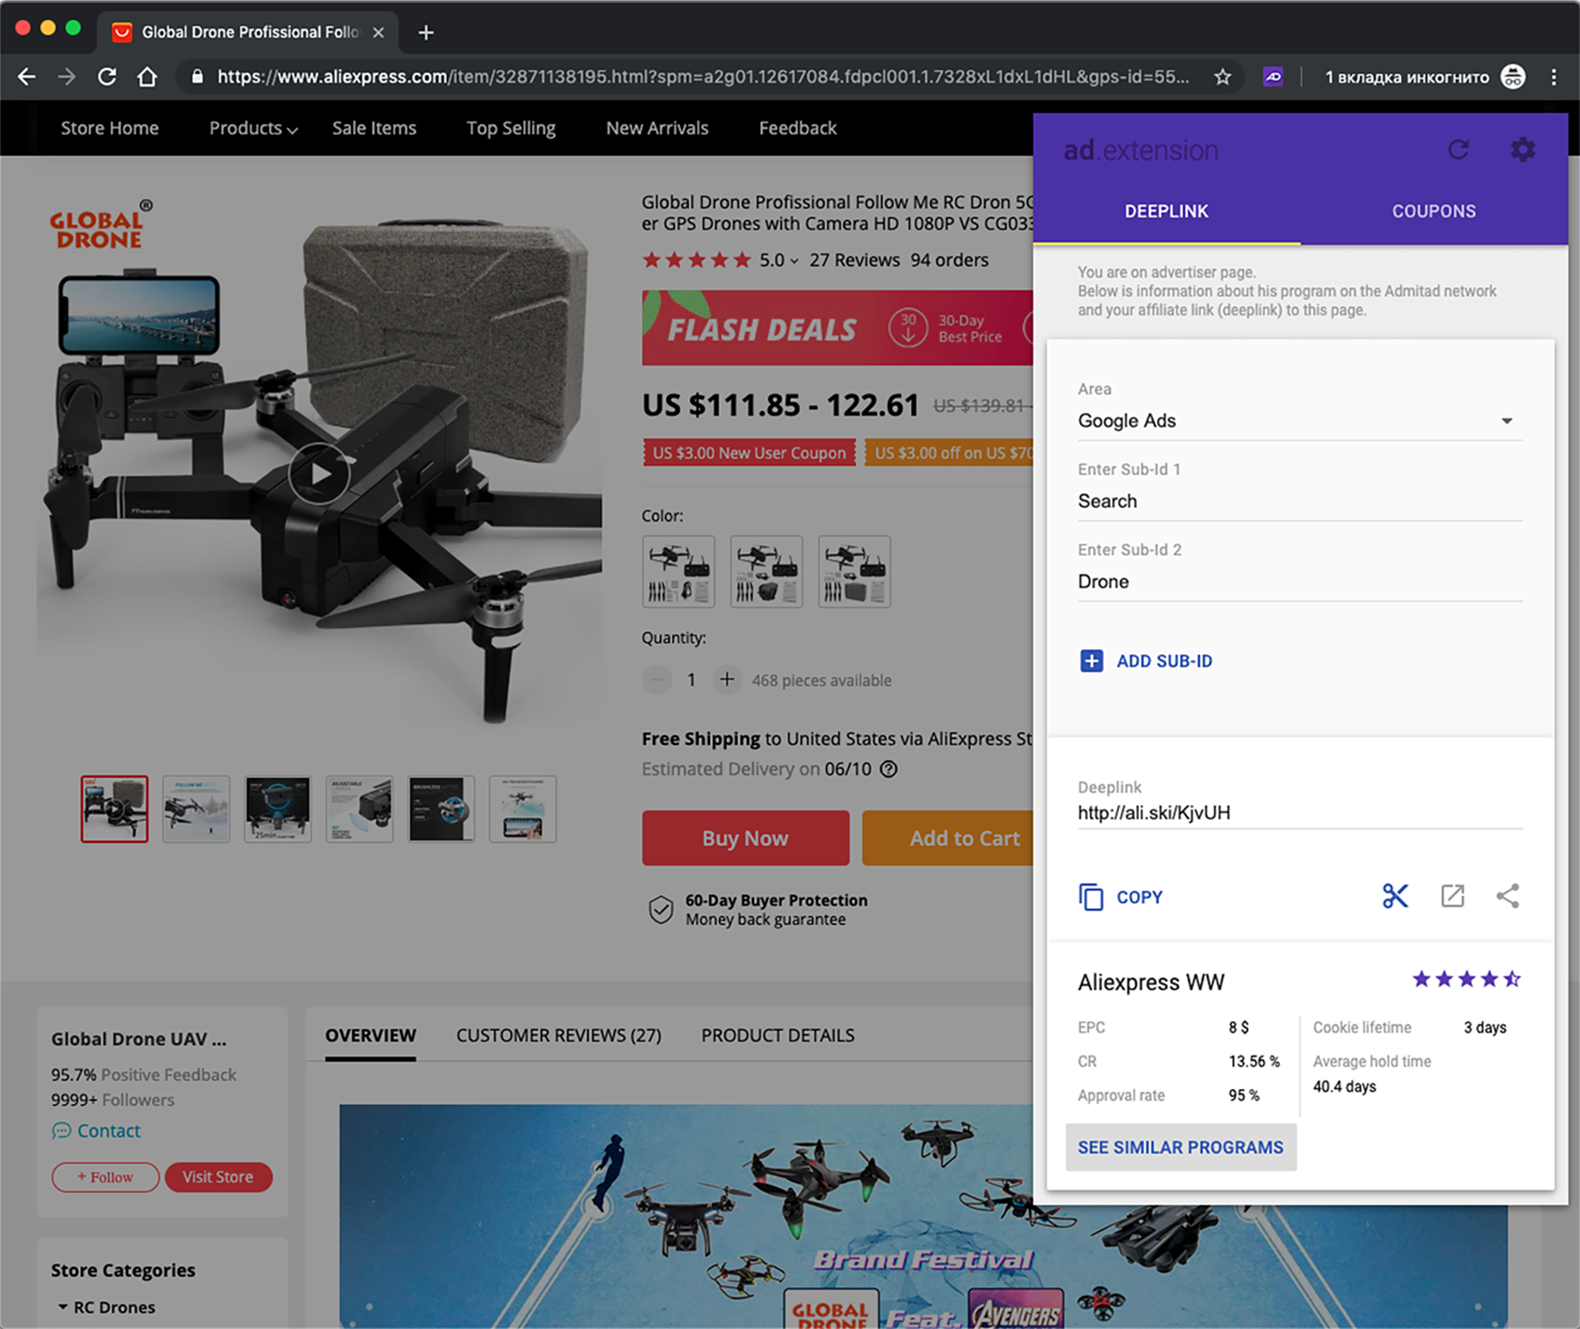Click the Buyer Protection shield icon
1580x1329 pixels.
pos(660,910)
